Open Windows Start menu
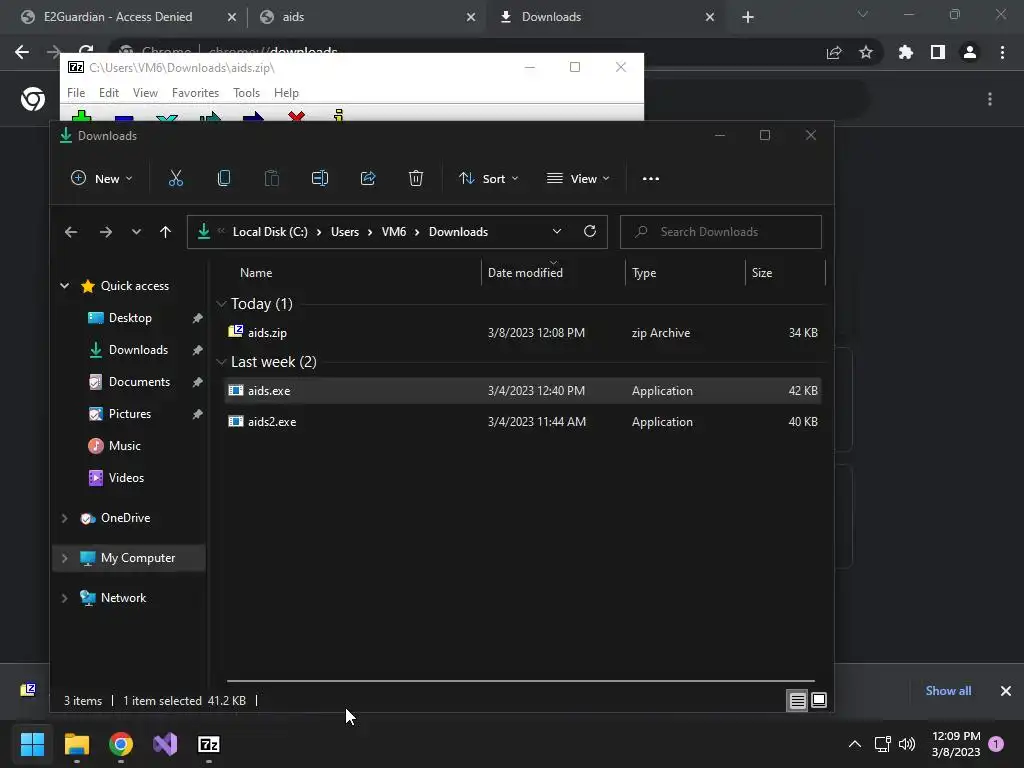Screen dimensions: 1024x768 click(32, 744)
